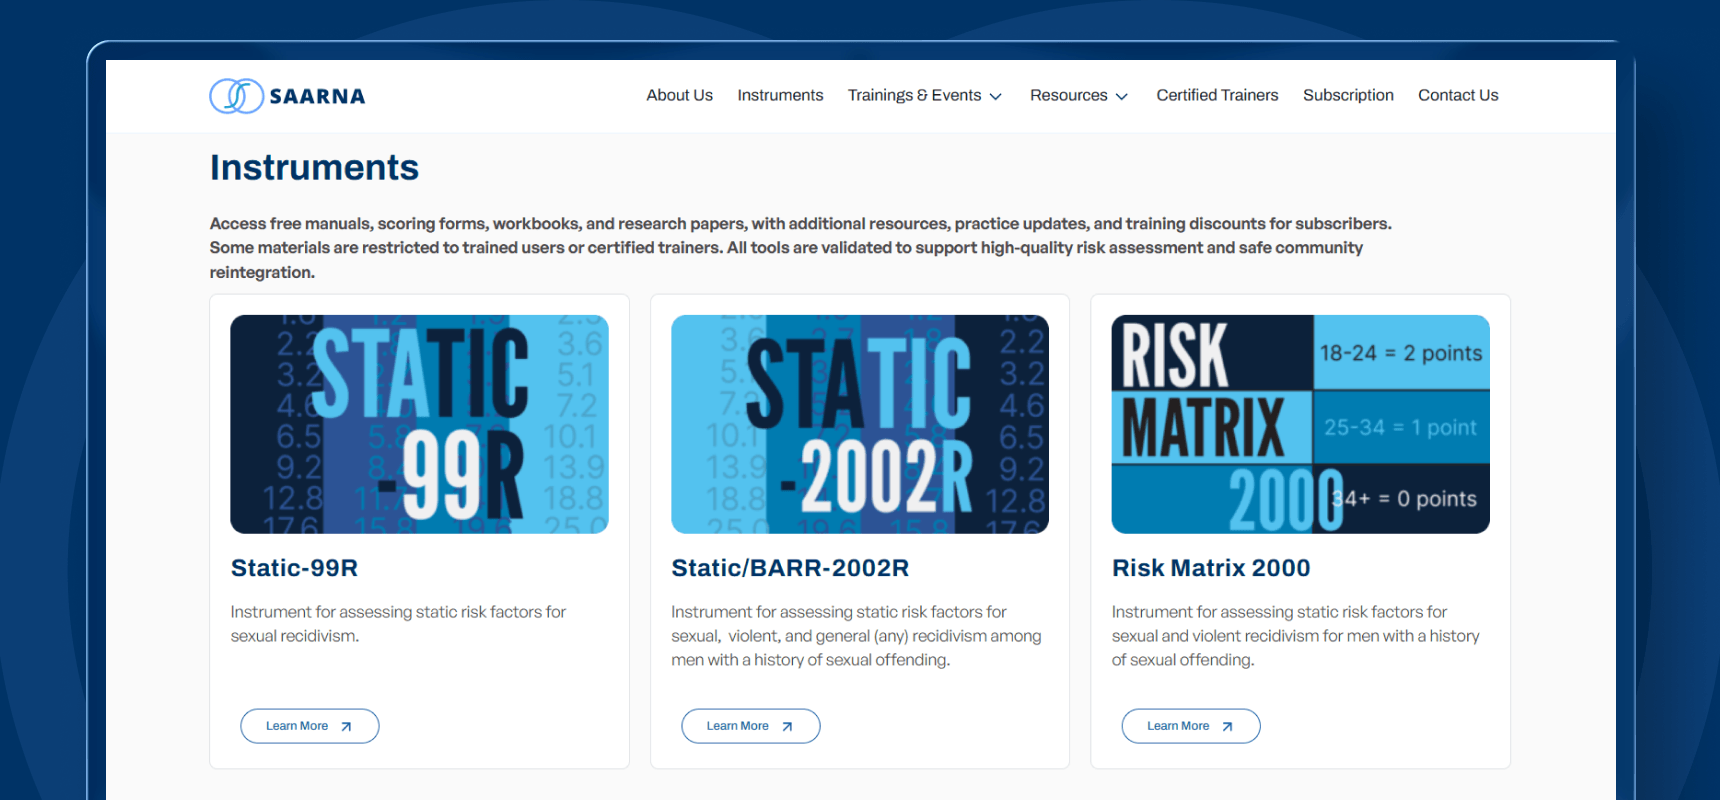Open the Static-2002R thumbnail image

860,424
